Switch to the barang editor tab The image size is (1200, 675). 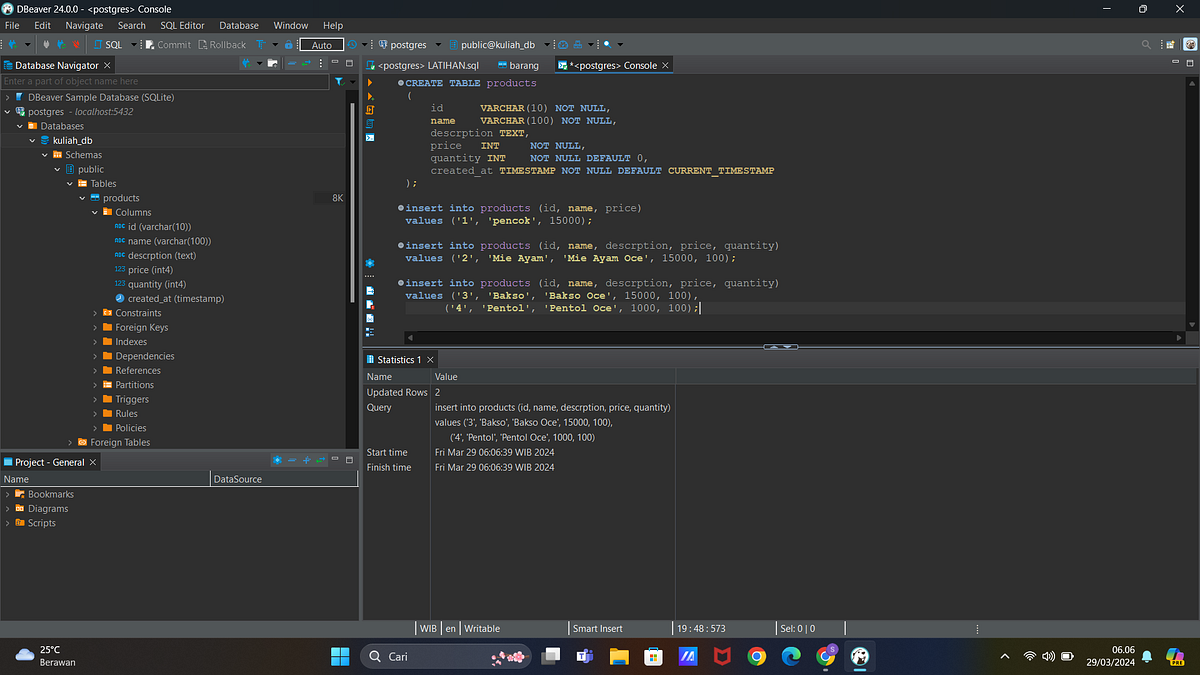(519, 64)
